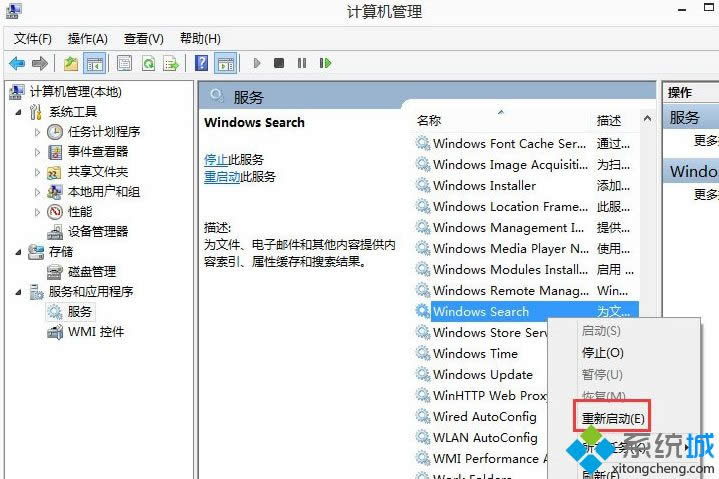The image size is (719, 479).
Task: Select the Windows Remote Manag... service
Action: [x=510, y=291]
